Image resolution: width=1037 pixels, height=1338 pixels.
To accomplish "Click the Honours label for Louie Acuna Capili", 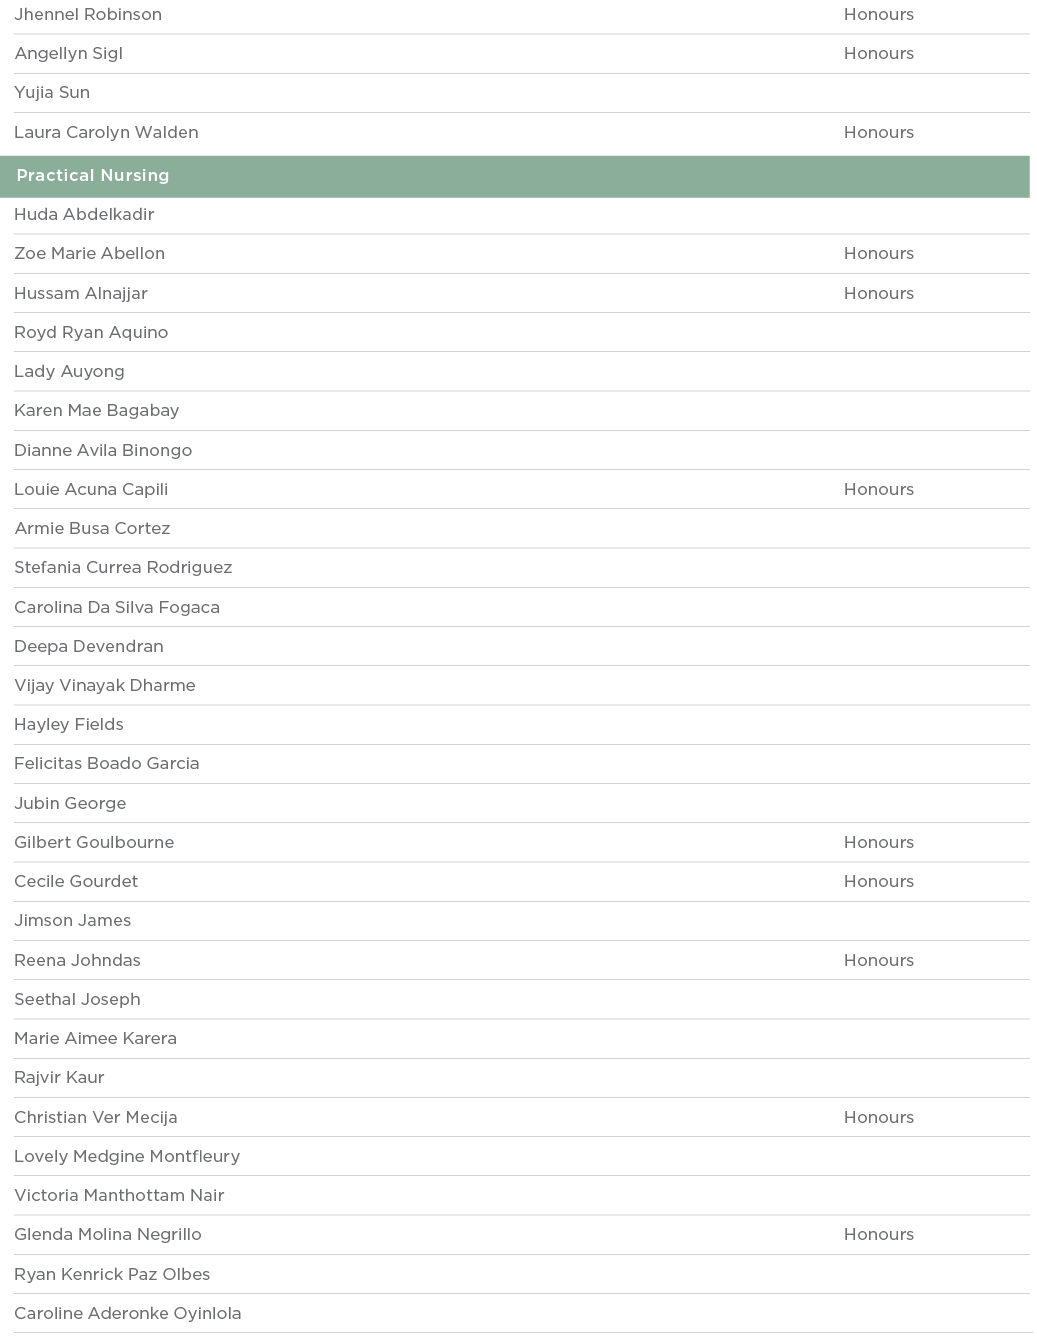I will pos(878,489).
